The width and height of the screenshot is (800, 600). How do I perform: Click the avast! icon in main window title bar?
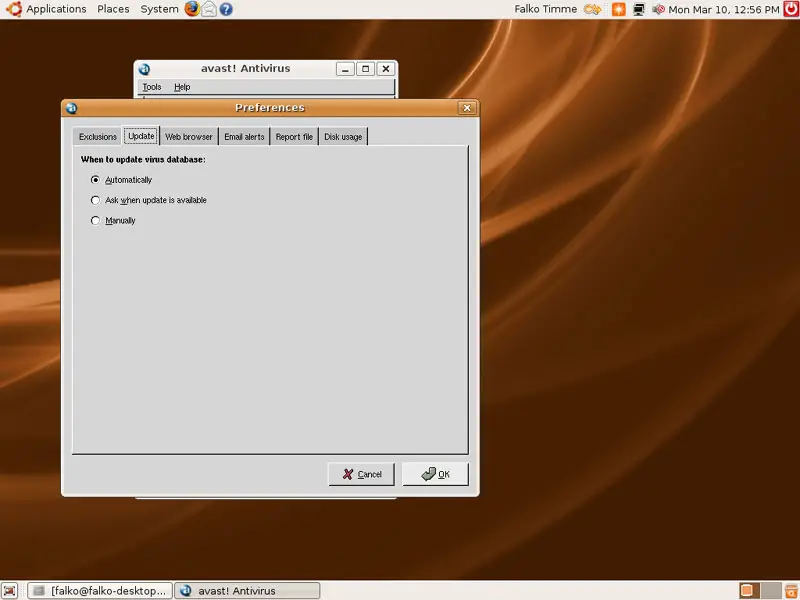[x=144, y=69]
